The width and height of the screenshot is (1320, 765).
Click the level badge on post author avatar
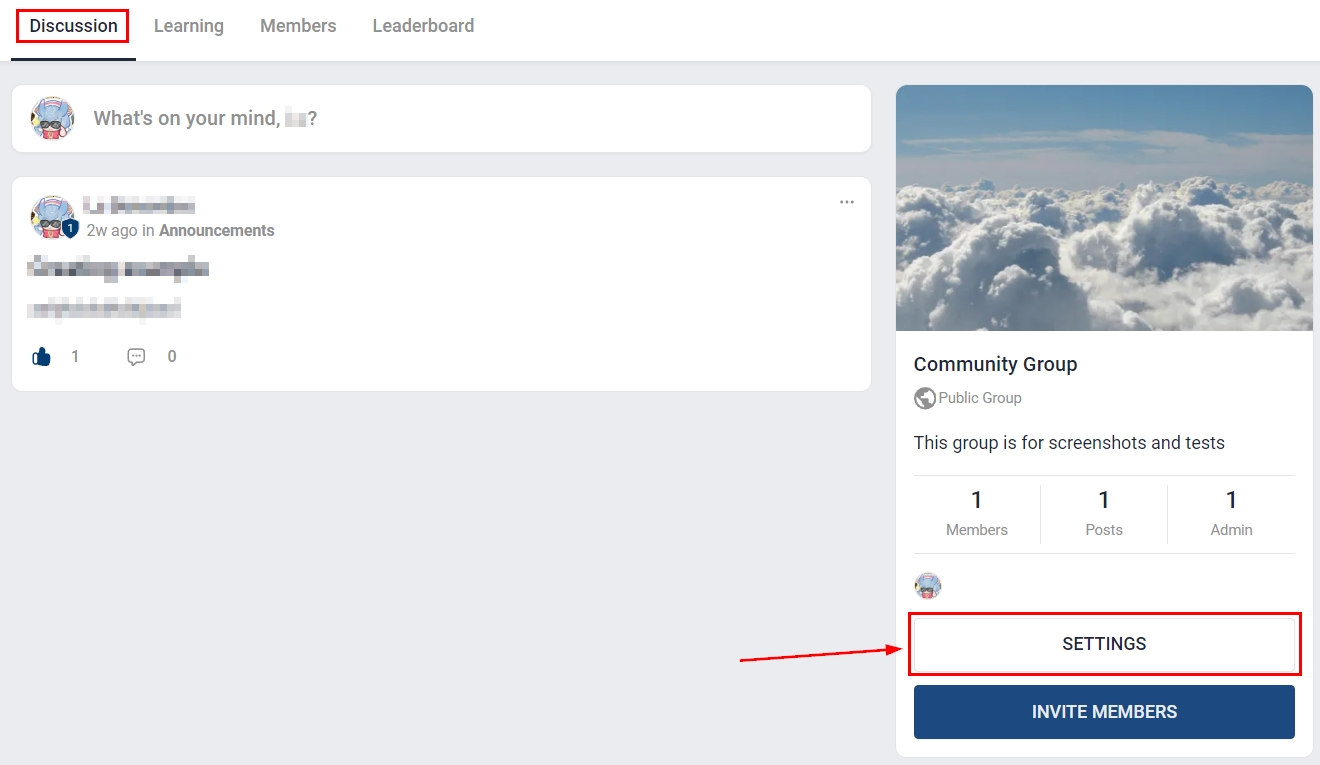point(70,229)
